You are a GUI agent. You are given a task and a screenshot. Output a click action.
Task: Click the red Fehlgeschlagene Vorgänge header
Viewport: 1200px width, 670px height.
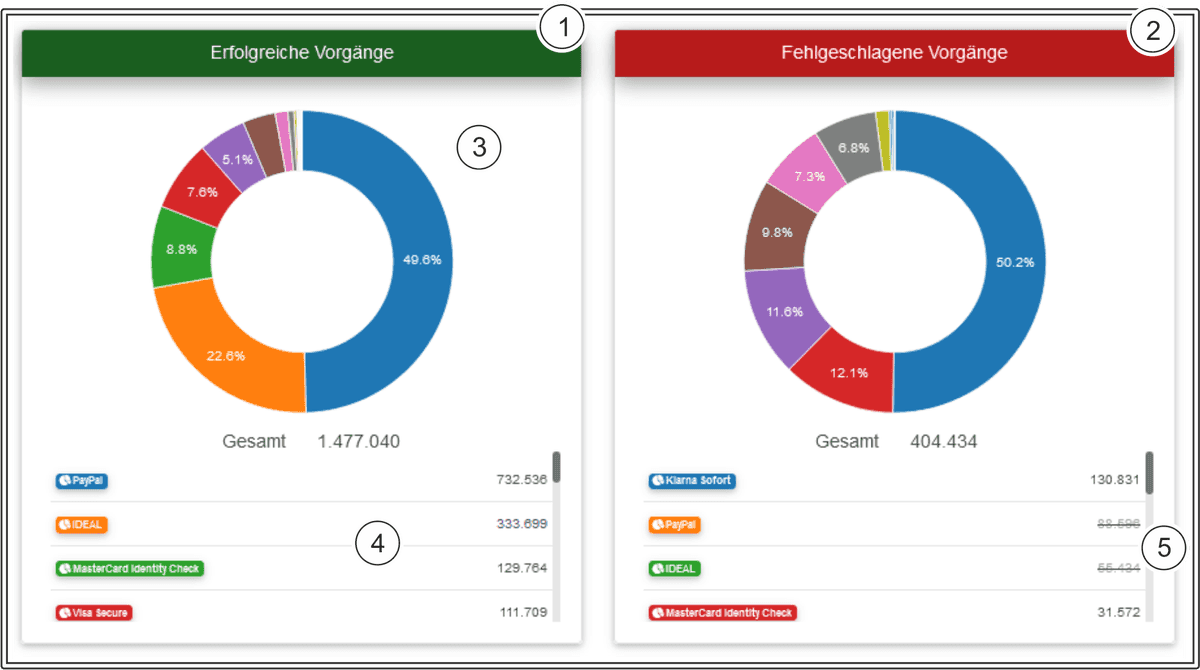point(893,53)
